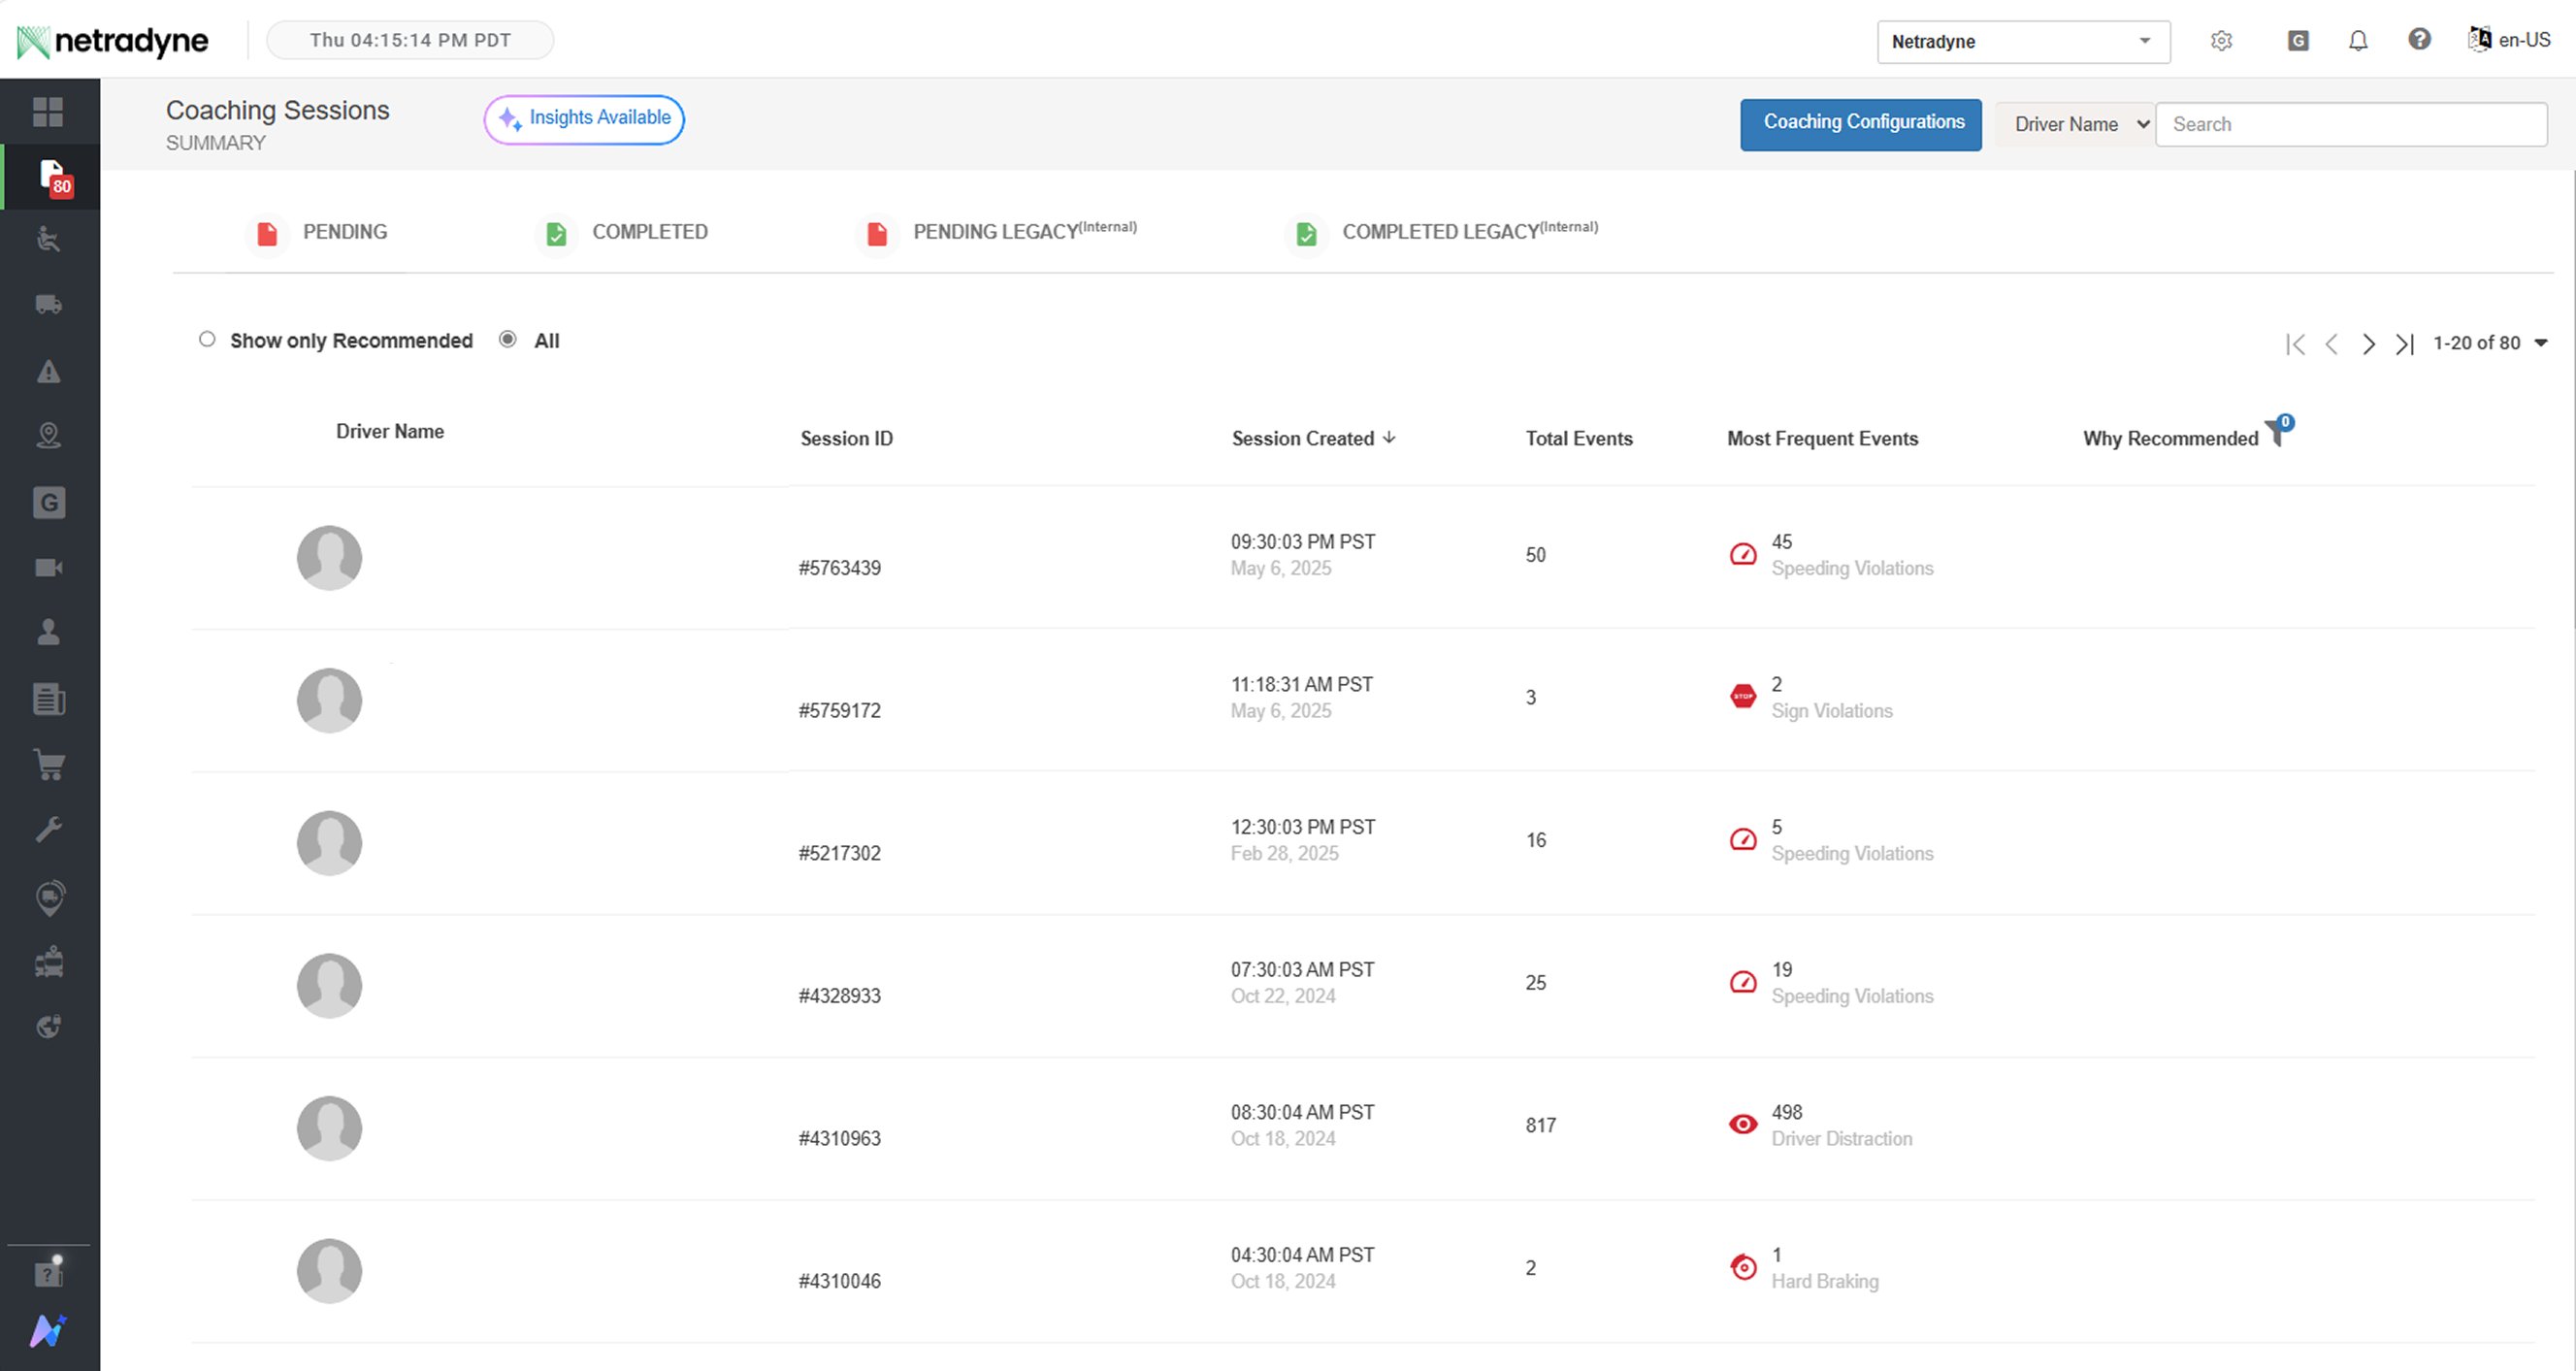
Task: Open the dashboard grid icon in sidebar
Action: click(48, 111)
